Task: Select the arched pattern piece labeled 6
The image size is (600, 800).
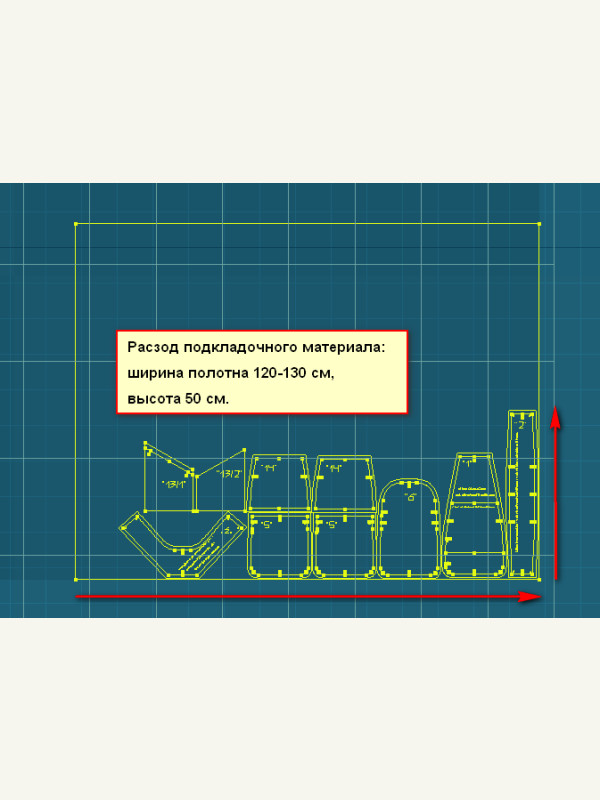Action: [410, 529]
